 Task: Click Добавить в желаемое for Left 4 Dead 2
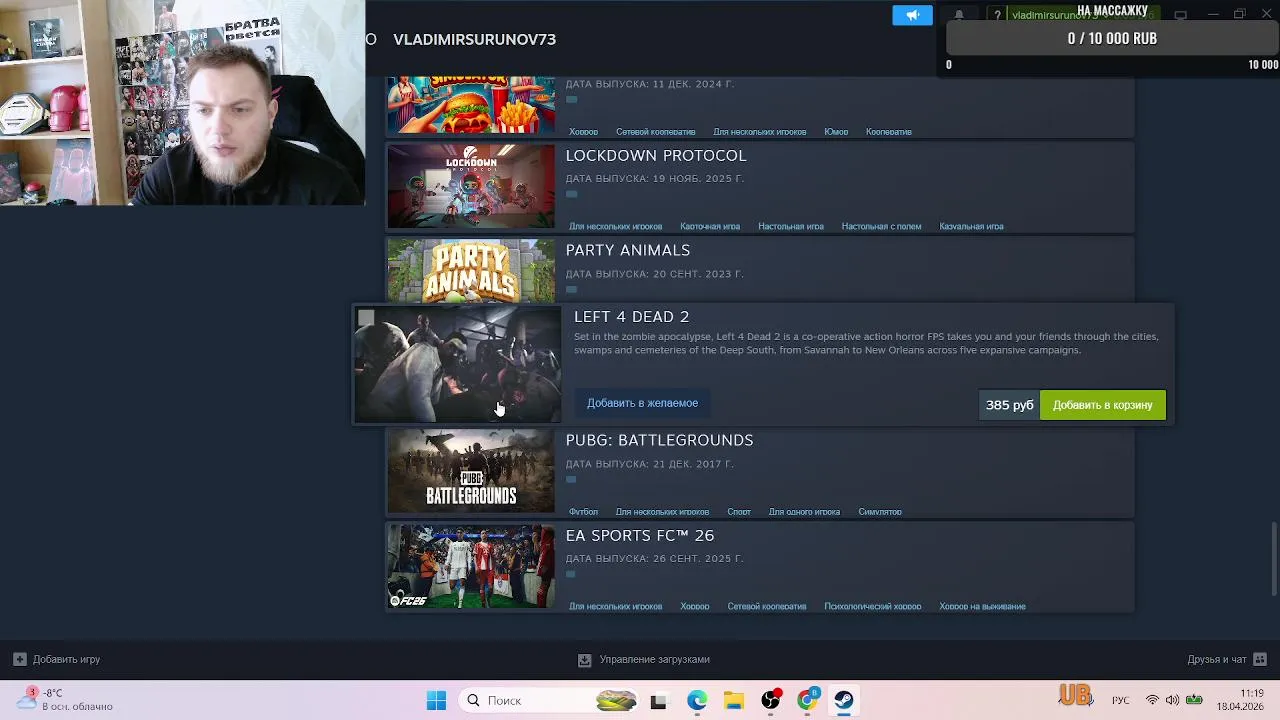coord(642,403)
